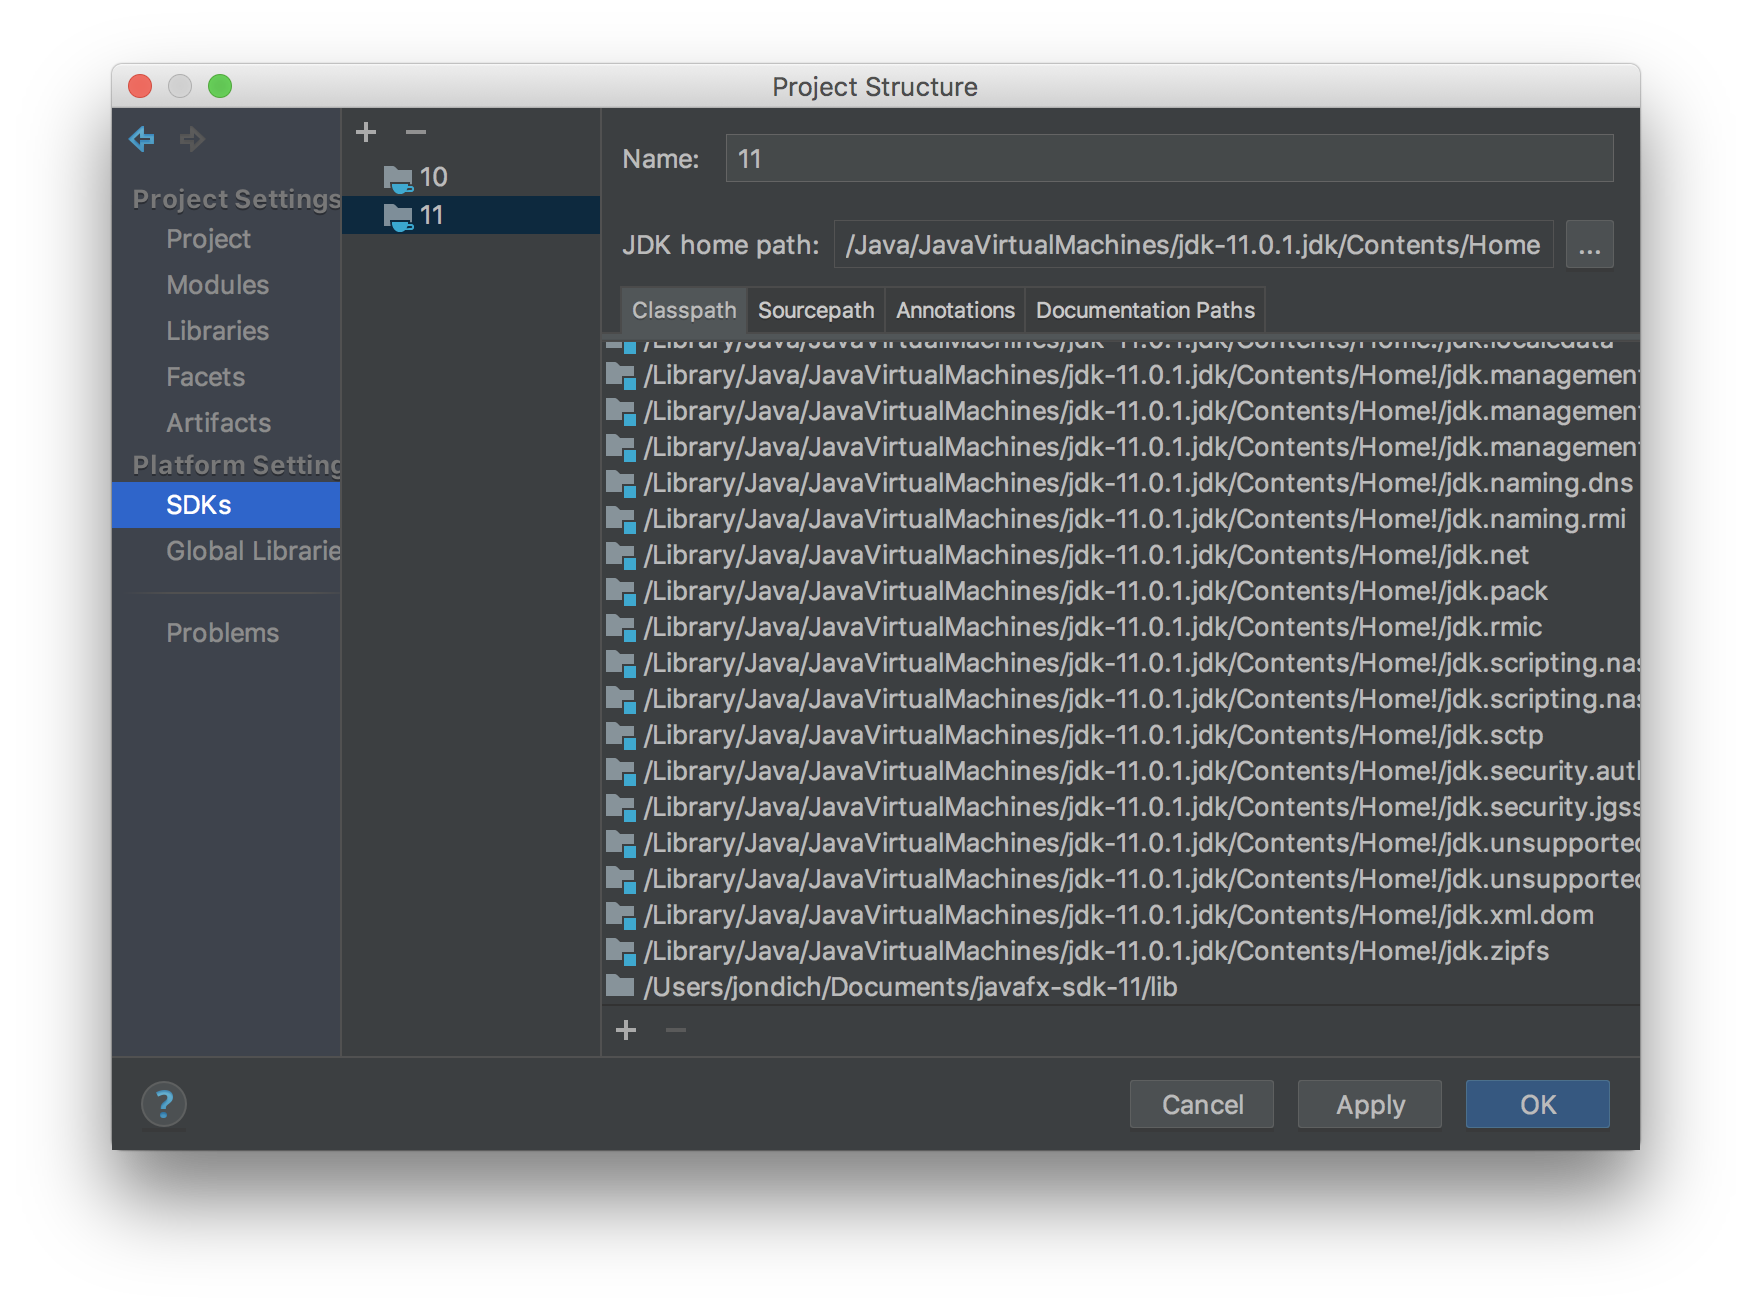Remove classpath entry with bottom minus

click(x=676, y=1030)
